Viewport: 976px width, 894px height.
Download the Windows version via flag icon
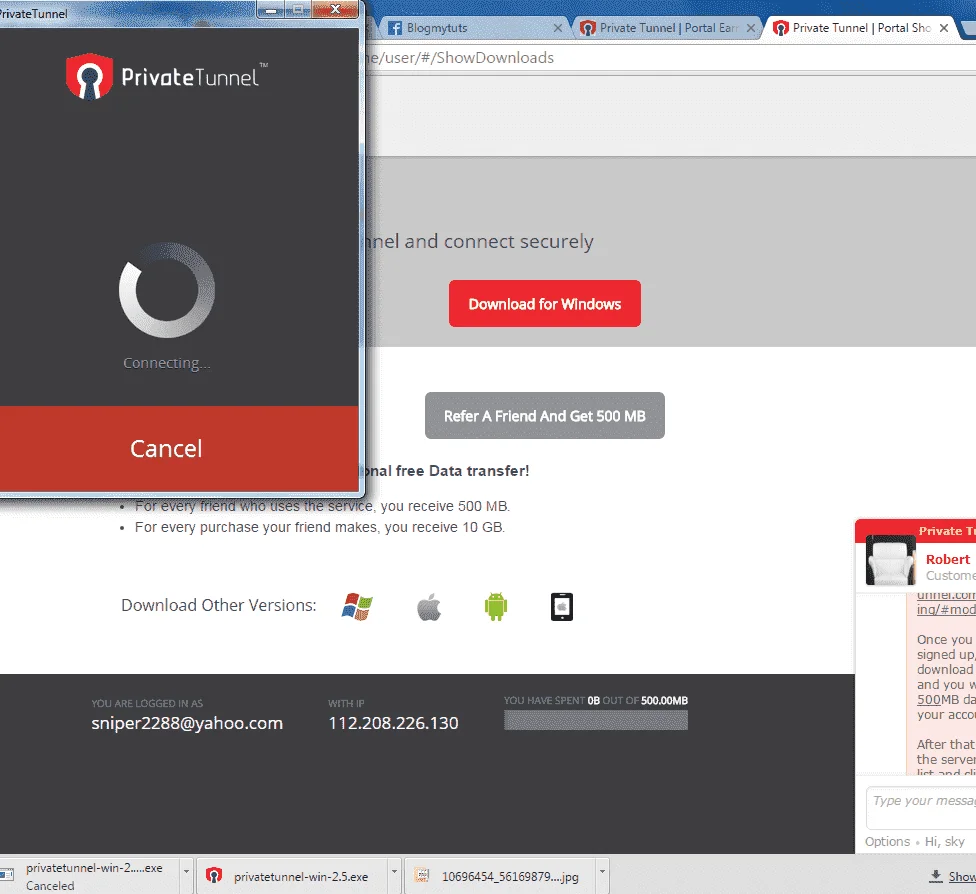click(357, 606)
